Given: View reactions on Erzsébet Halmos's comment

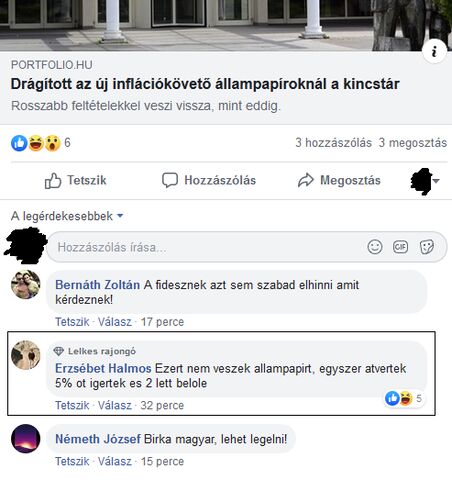Looking at the screenshot, I should point(403,398).
